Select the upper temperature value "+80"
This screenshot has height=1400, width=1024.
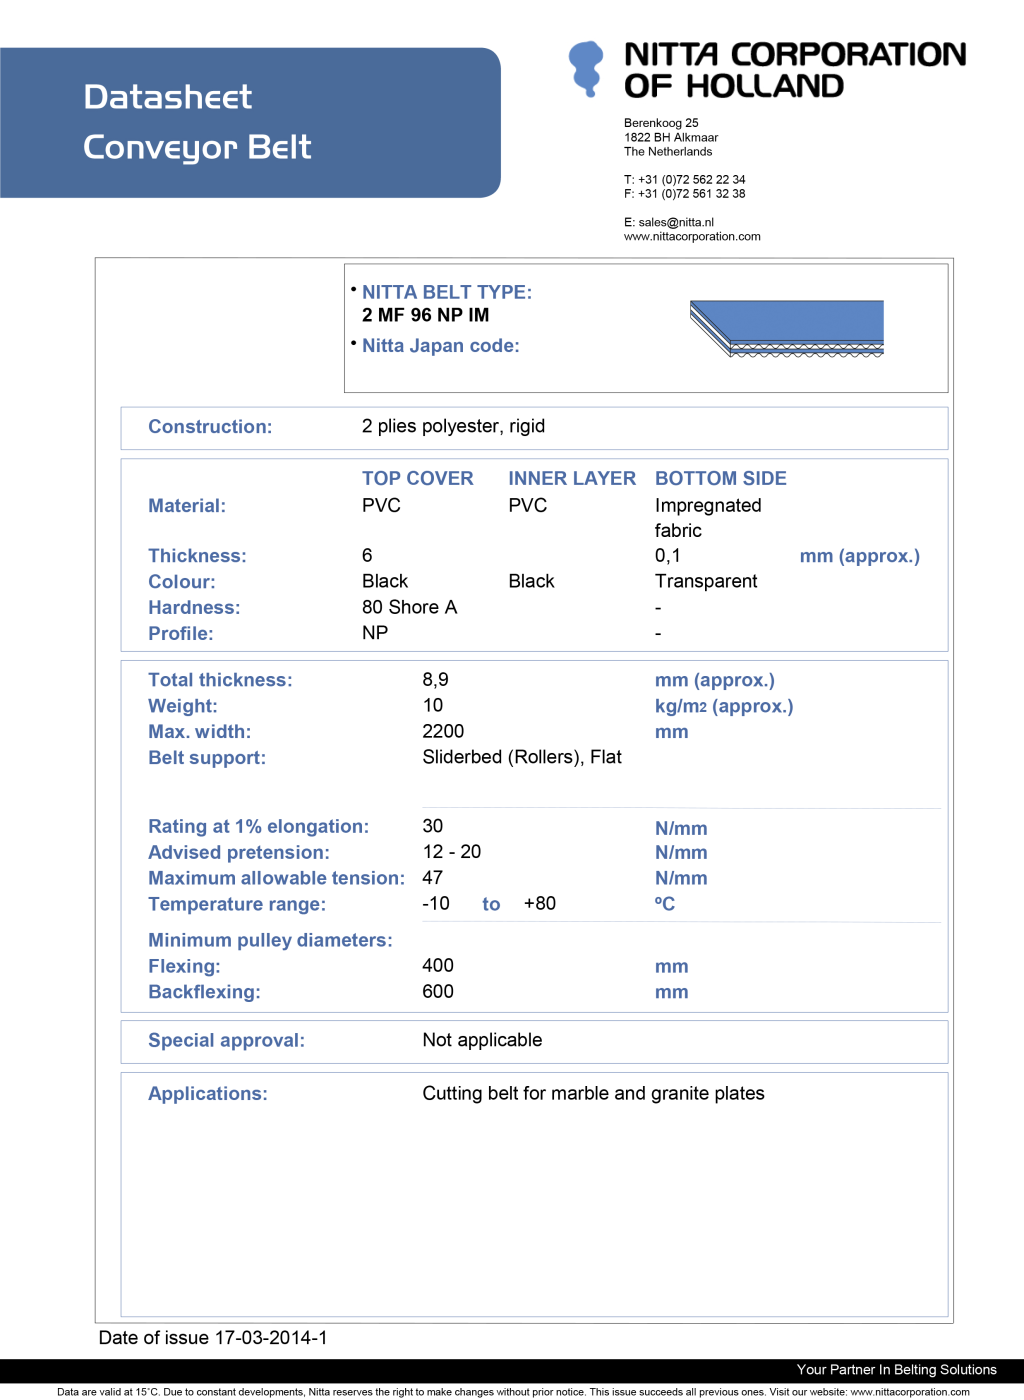tap(540, 904)
